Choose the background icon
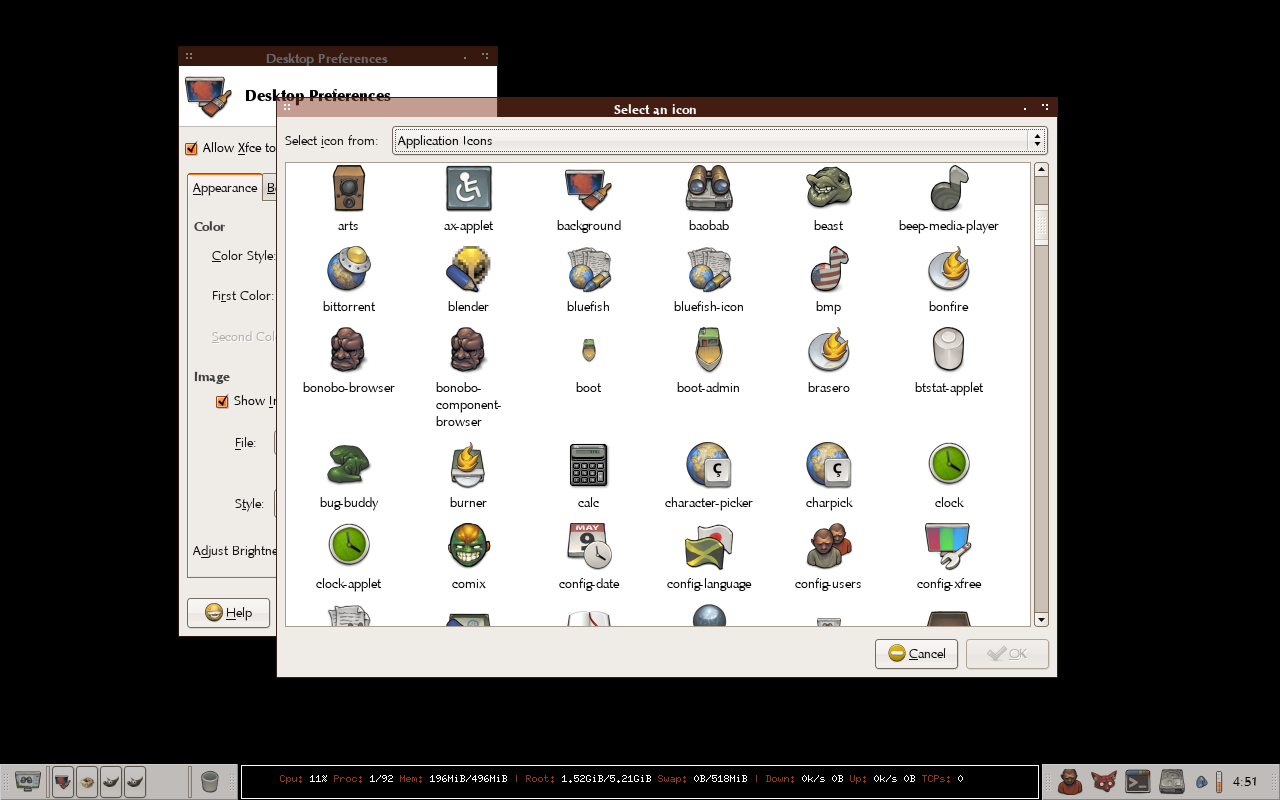This screenshot has width=1280, height=800. 588,188
